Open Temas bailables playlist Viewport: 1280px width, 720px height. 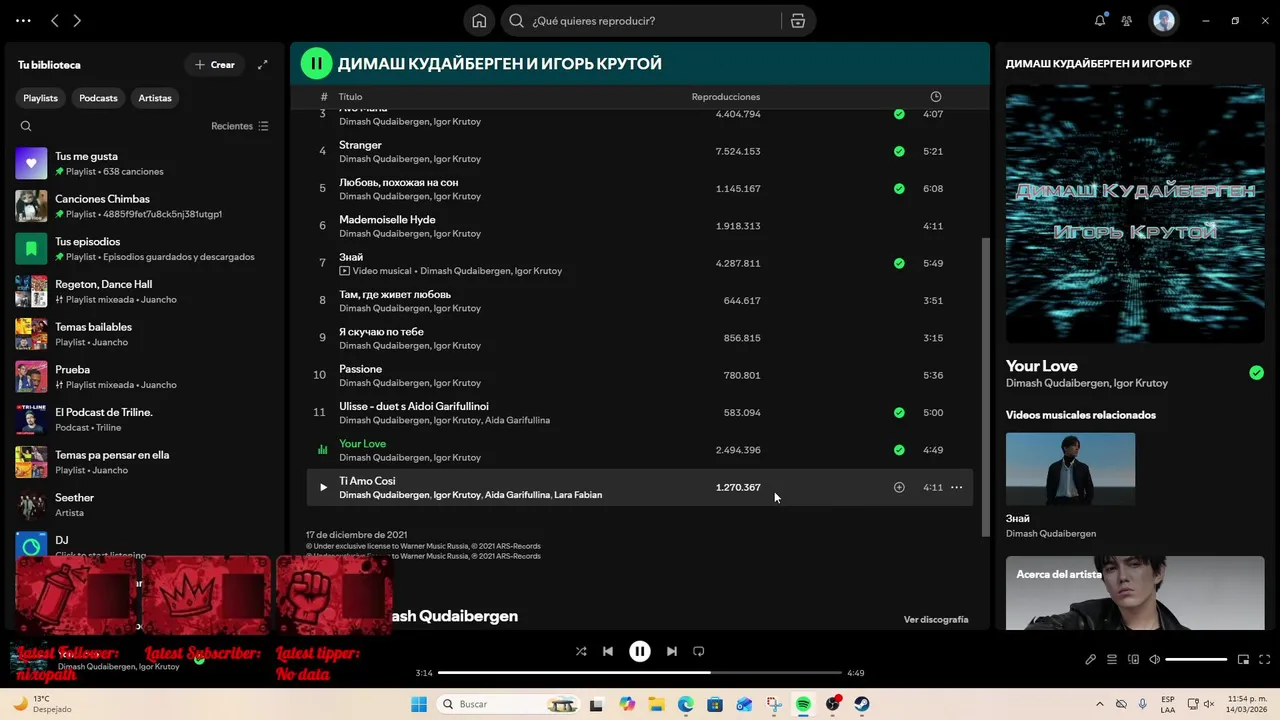point(145,334)
